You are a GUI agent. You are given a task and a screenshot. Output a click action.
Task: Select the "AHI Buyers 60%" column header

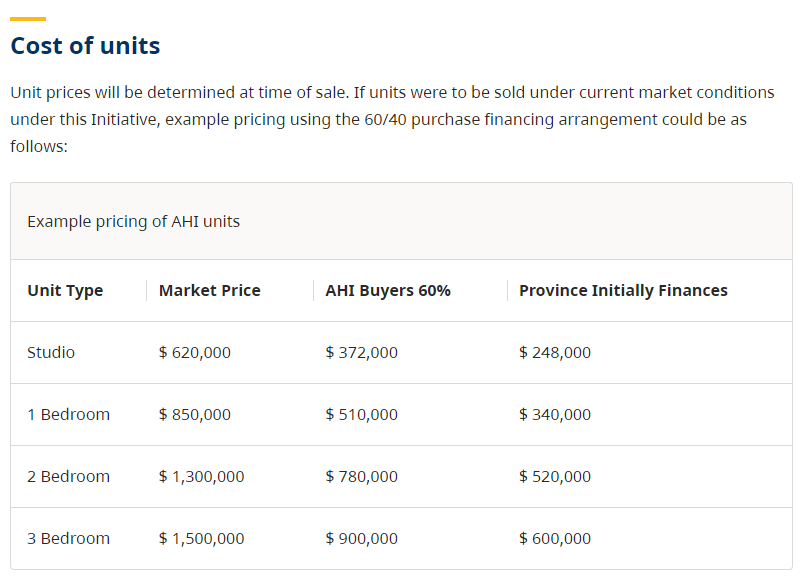click(x=388, y=291)
